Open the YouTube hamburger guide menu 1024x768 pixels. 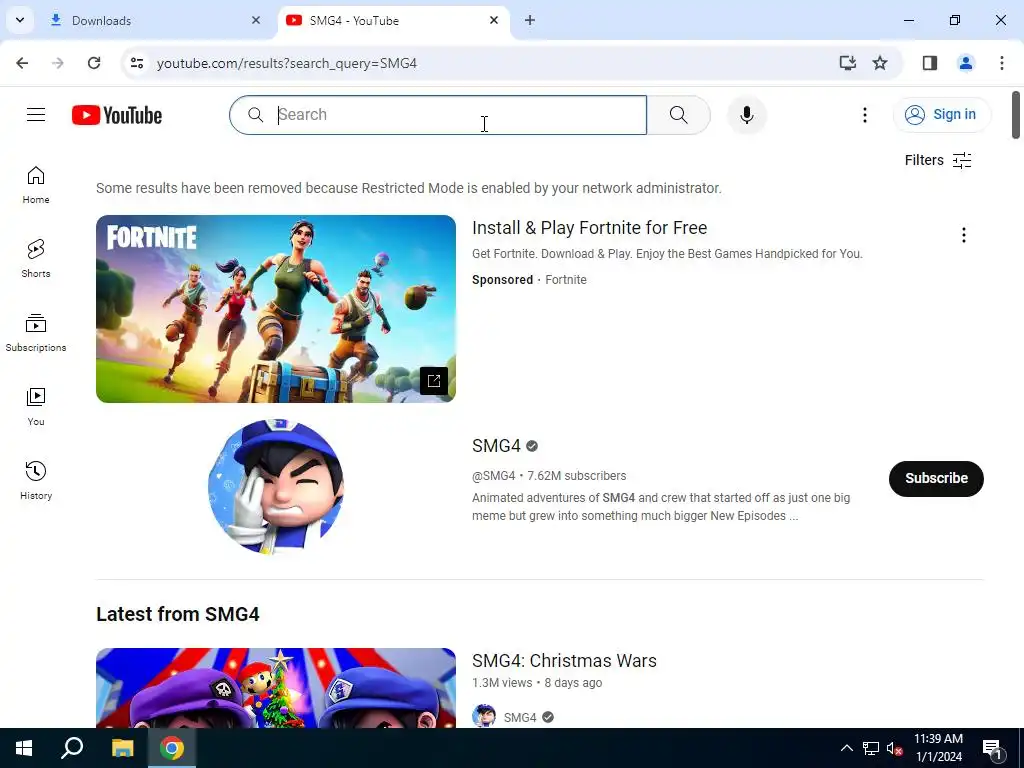coord(36,115)
